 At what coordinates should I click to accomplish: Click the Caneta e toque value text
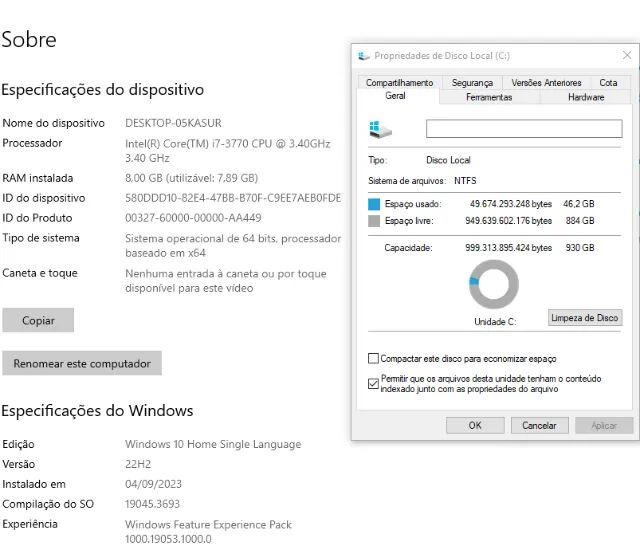[x=226, y=280]
